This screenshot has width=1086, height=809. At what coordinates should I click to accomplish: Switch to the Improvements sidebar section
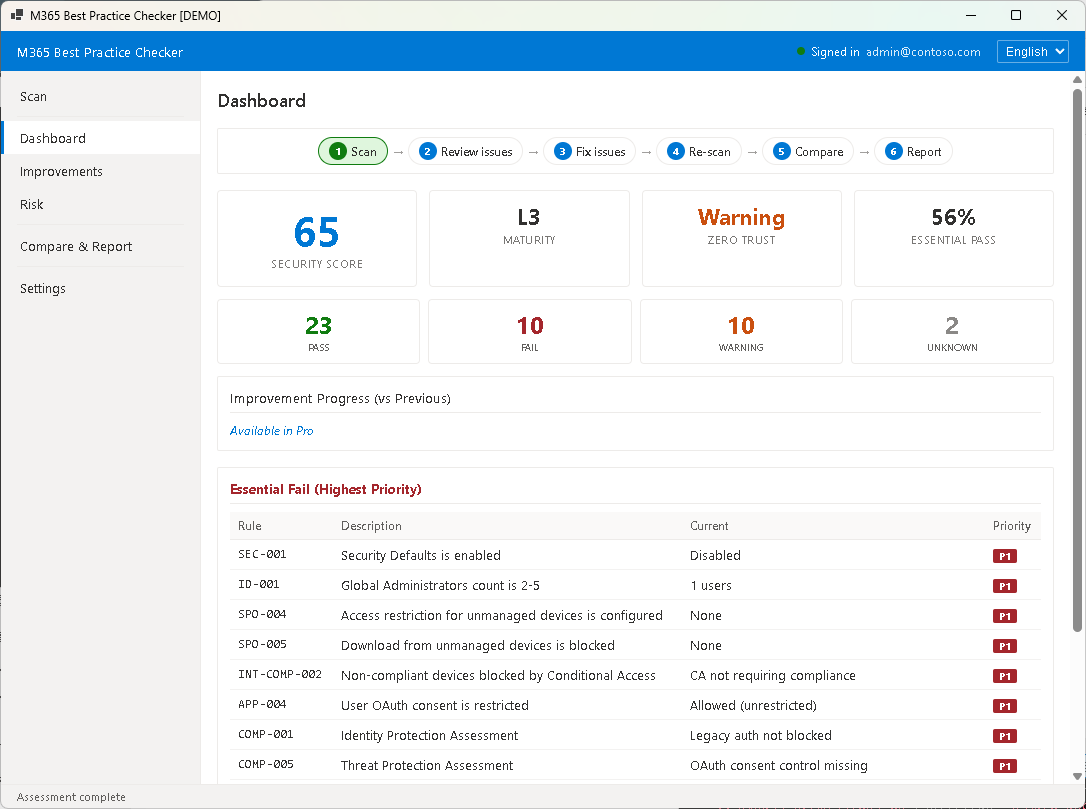[x=62, y=171]
